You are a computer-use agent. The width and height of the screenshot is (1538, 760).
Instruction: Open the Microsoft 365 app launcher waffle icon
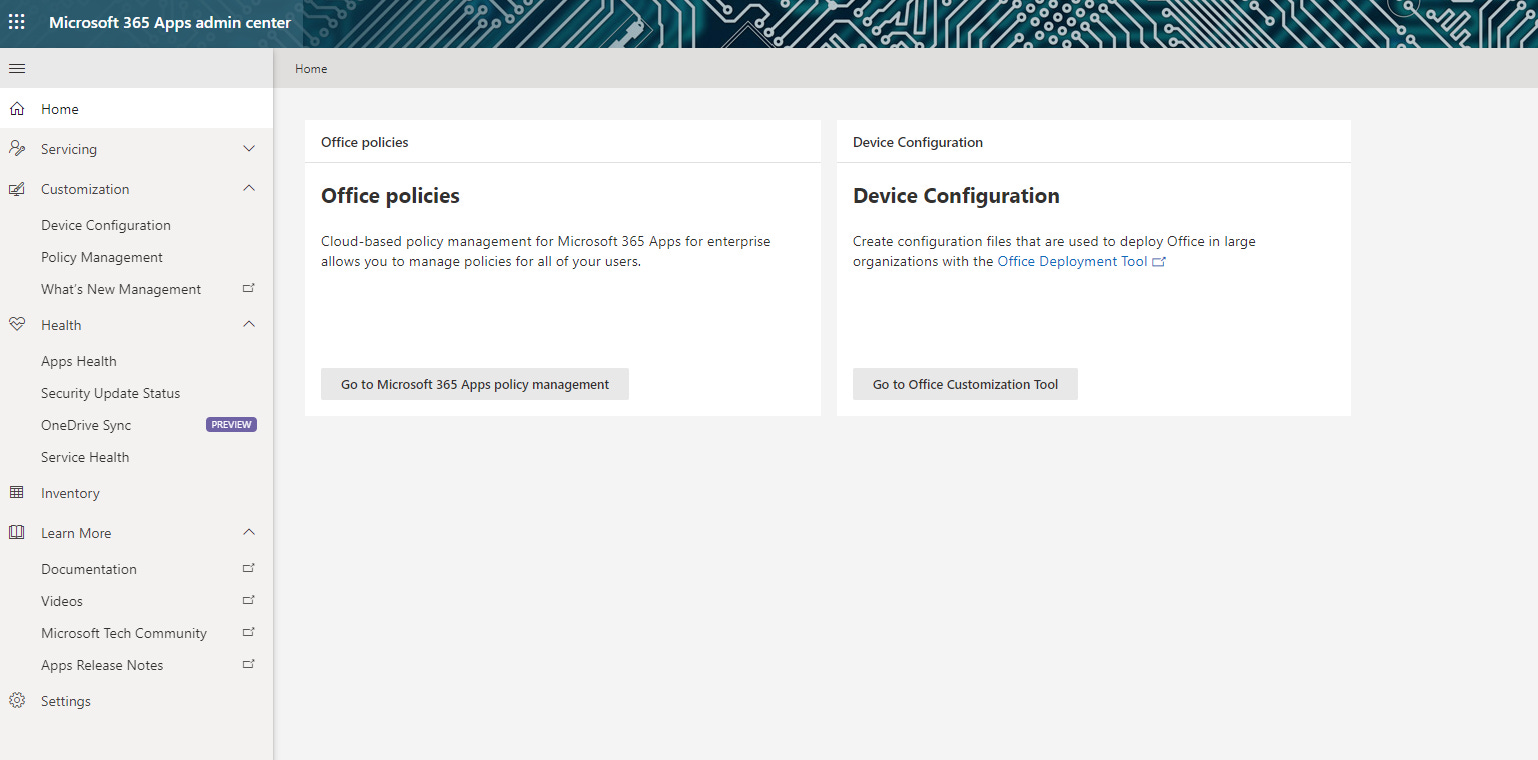[x=16, y=21]
